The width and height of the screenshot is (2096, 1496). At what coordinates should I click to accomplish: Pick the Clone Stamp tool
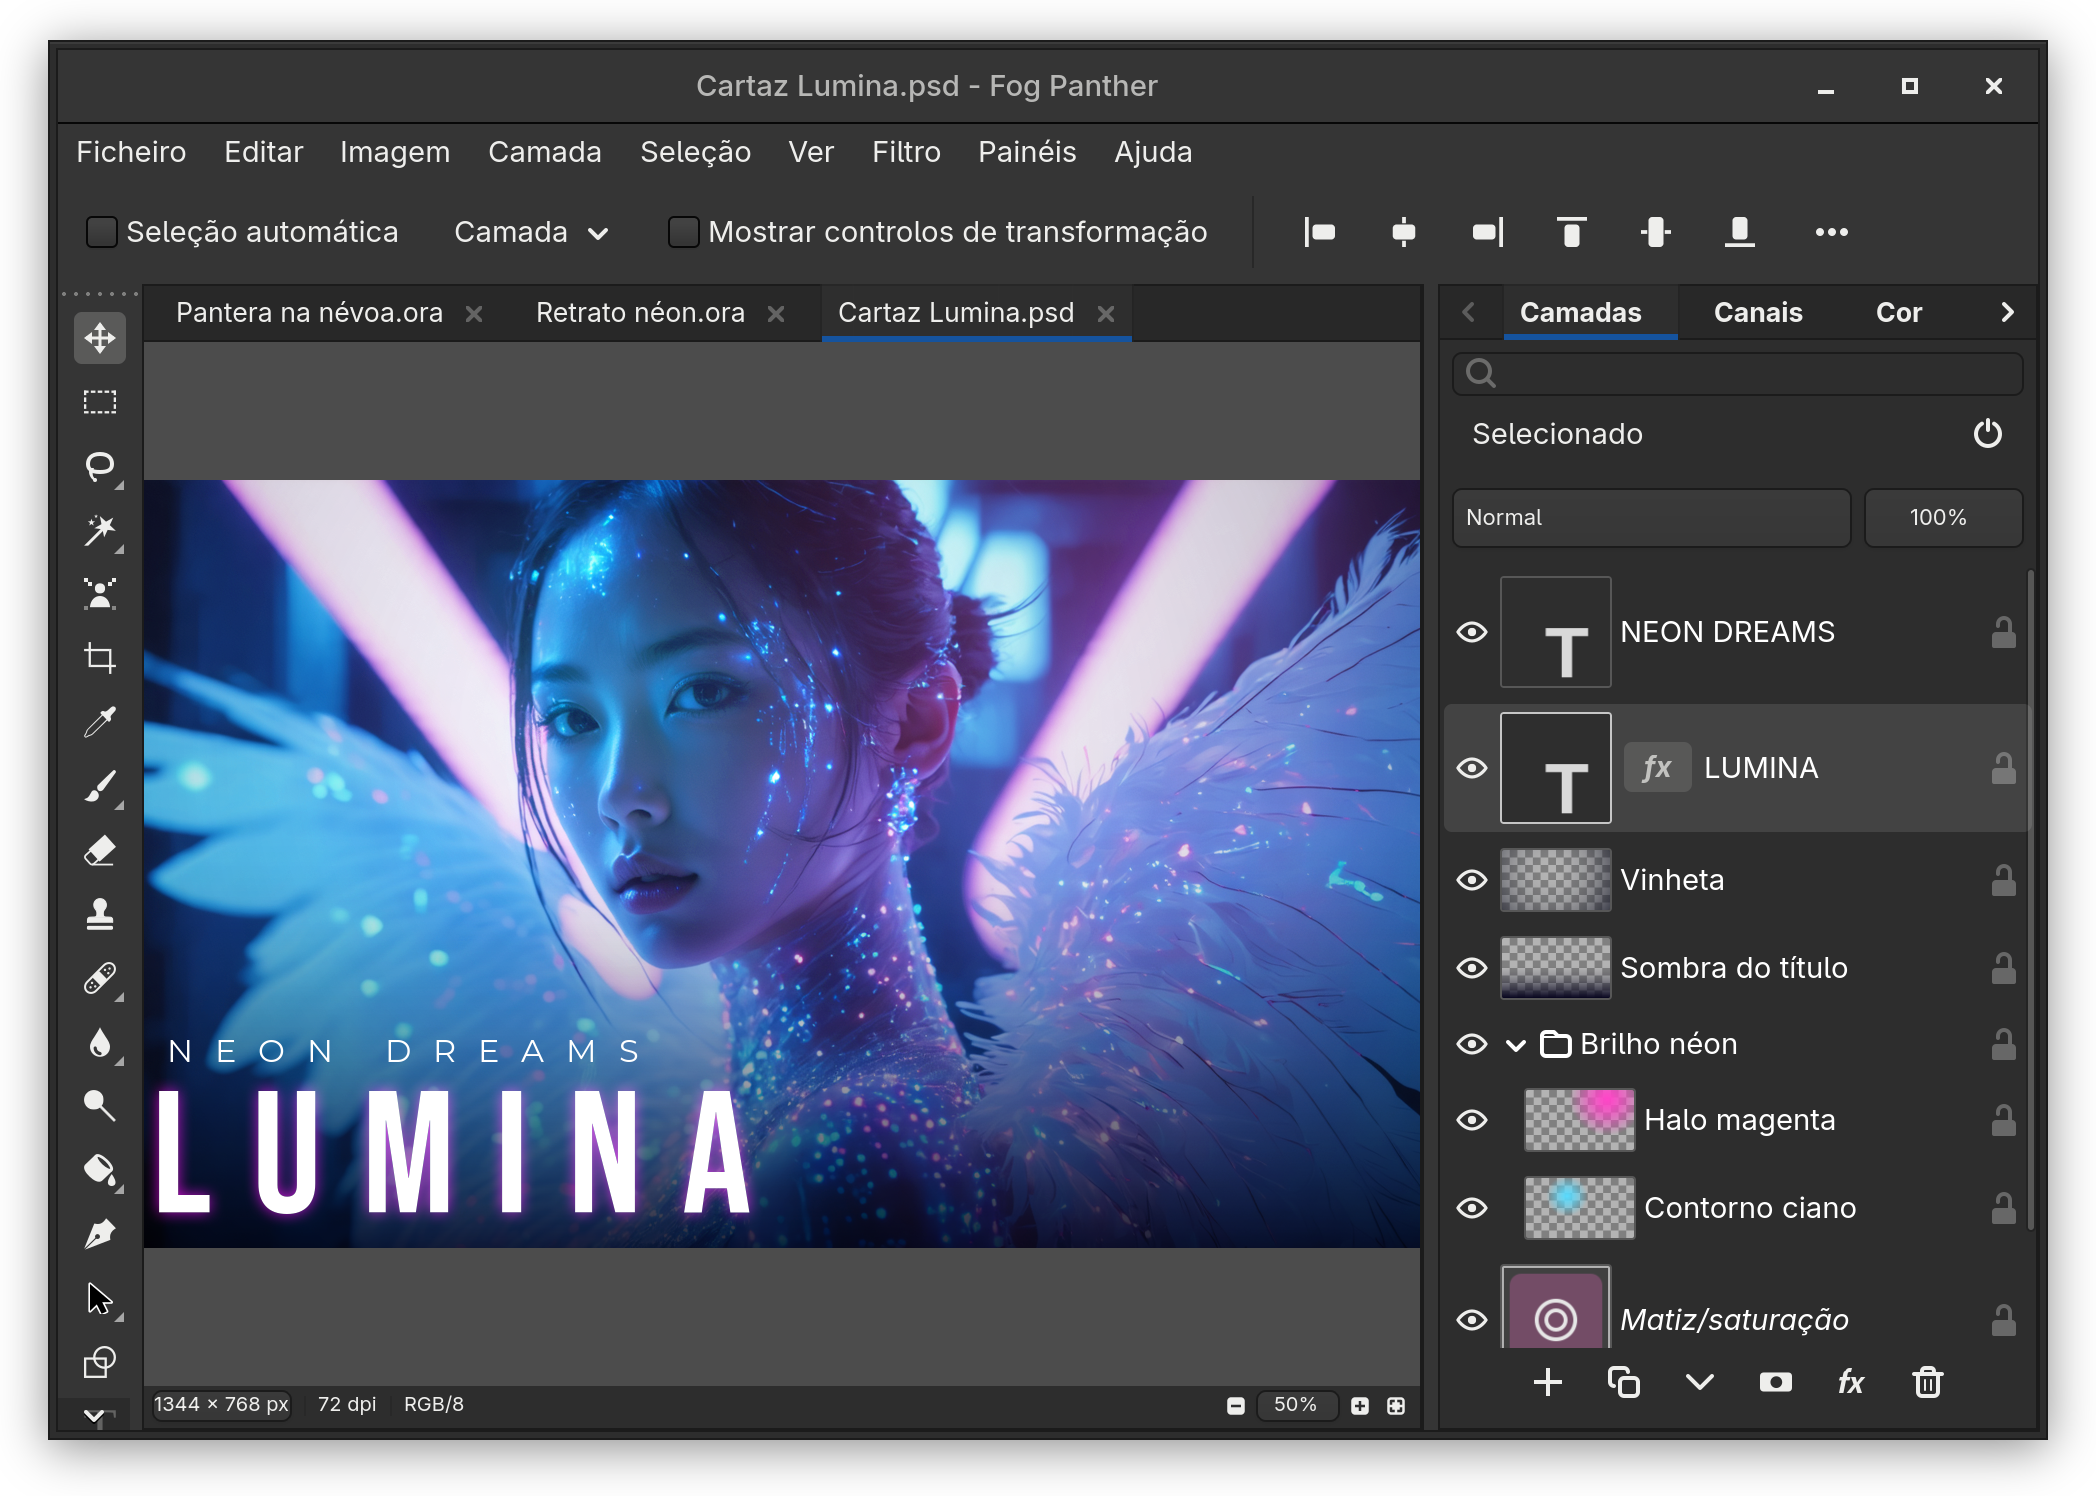100,914
